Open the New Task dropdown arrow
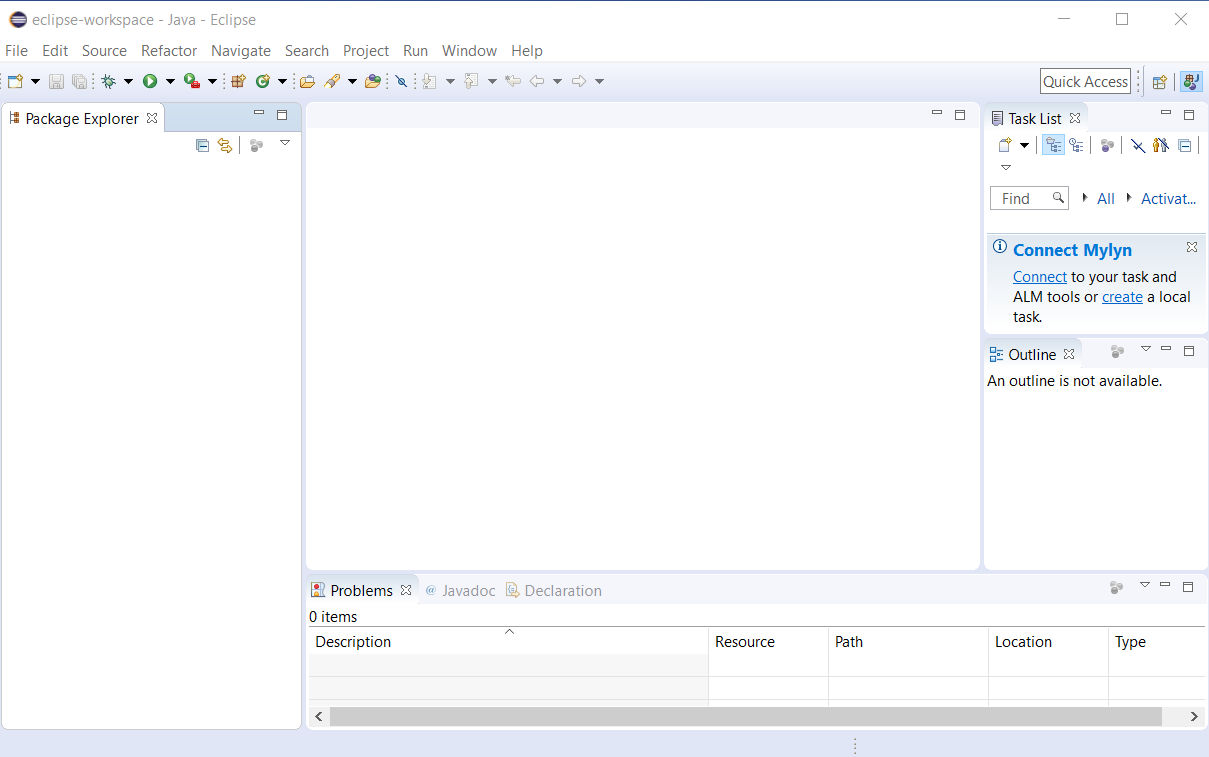The image size is (1209, 757). [x=1023, y=145]
